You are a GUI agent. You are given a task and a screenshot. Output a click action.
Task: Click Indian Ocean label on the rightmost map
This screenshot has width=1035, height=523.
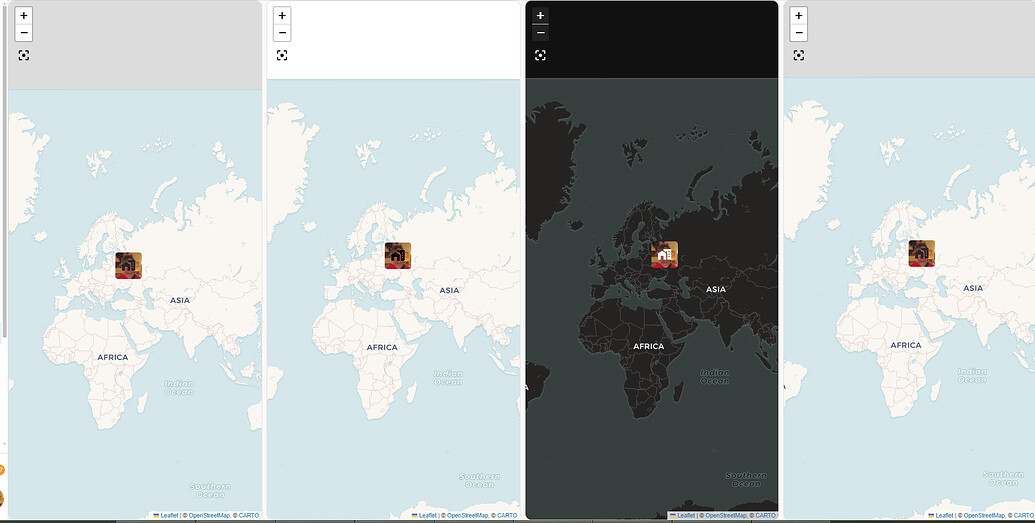tap(972, 376)
